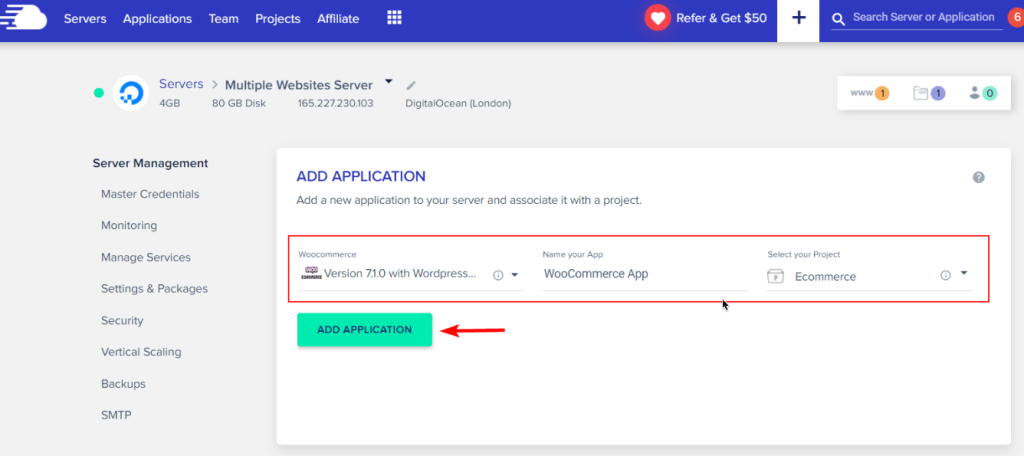
Task: Open the Applications menu
Action: [157, 19]
